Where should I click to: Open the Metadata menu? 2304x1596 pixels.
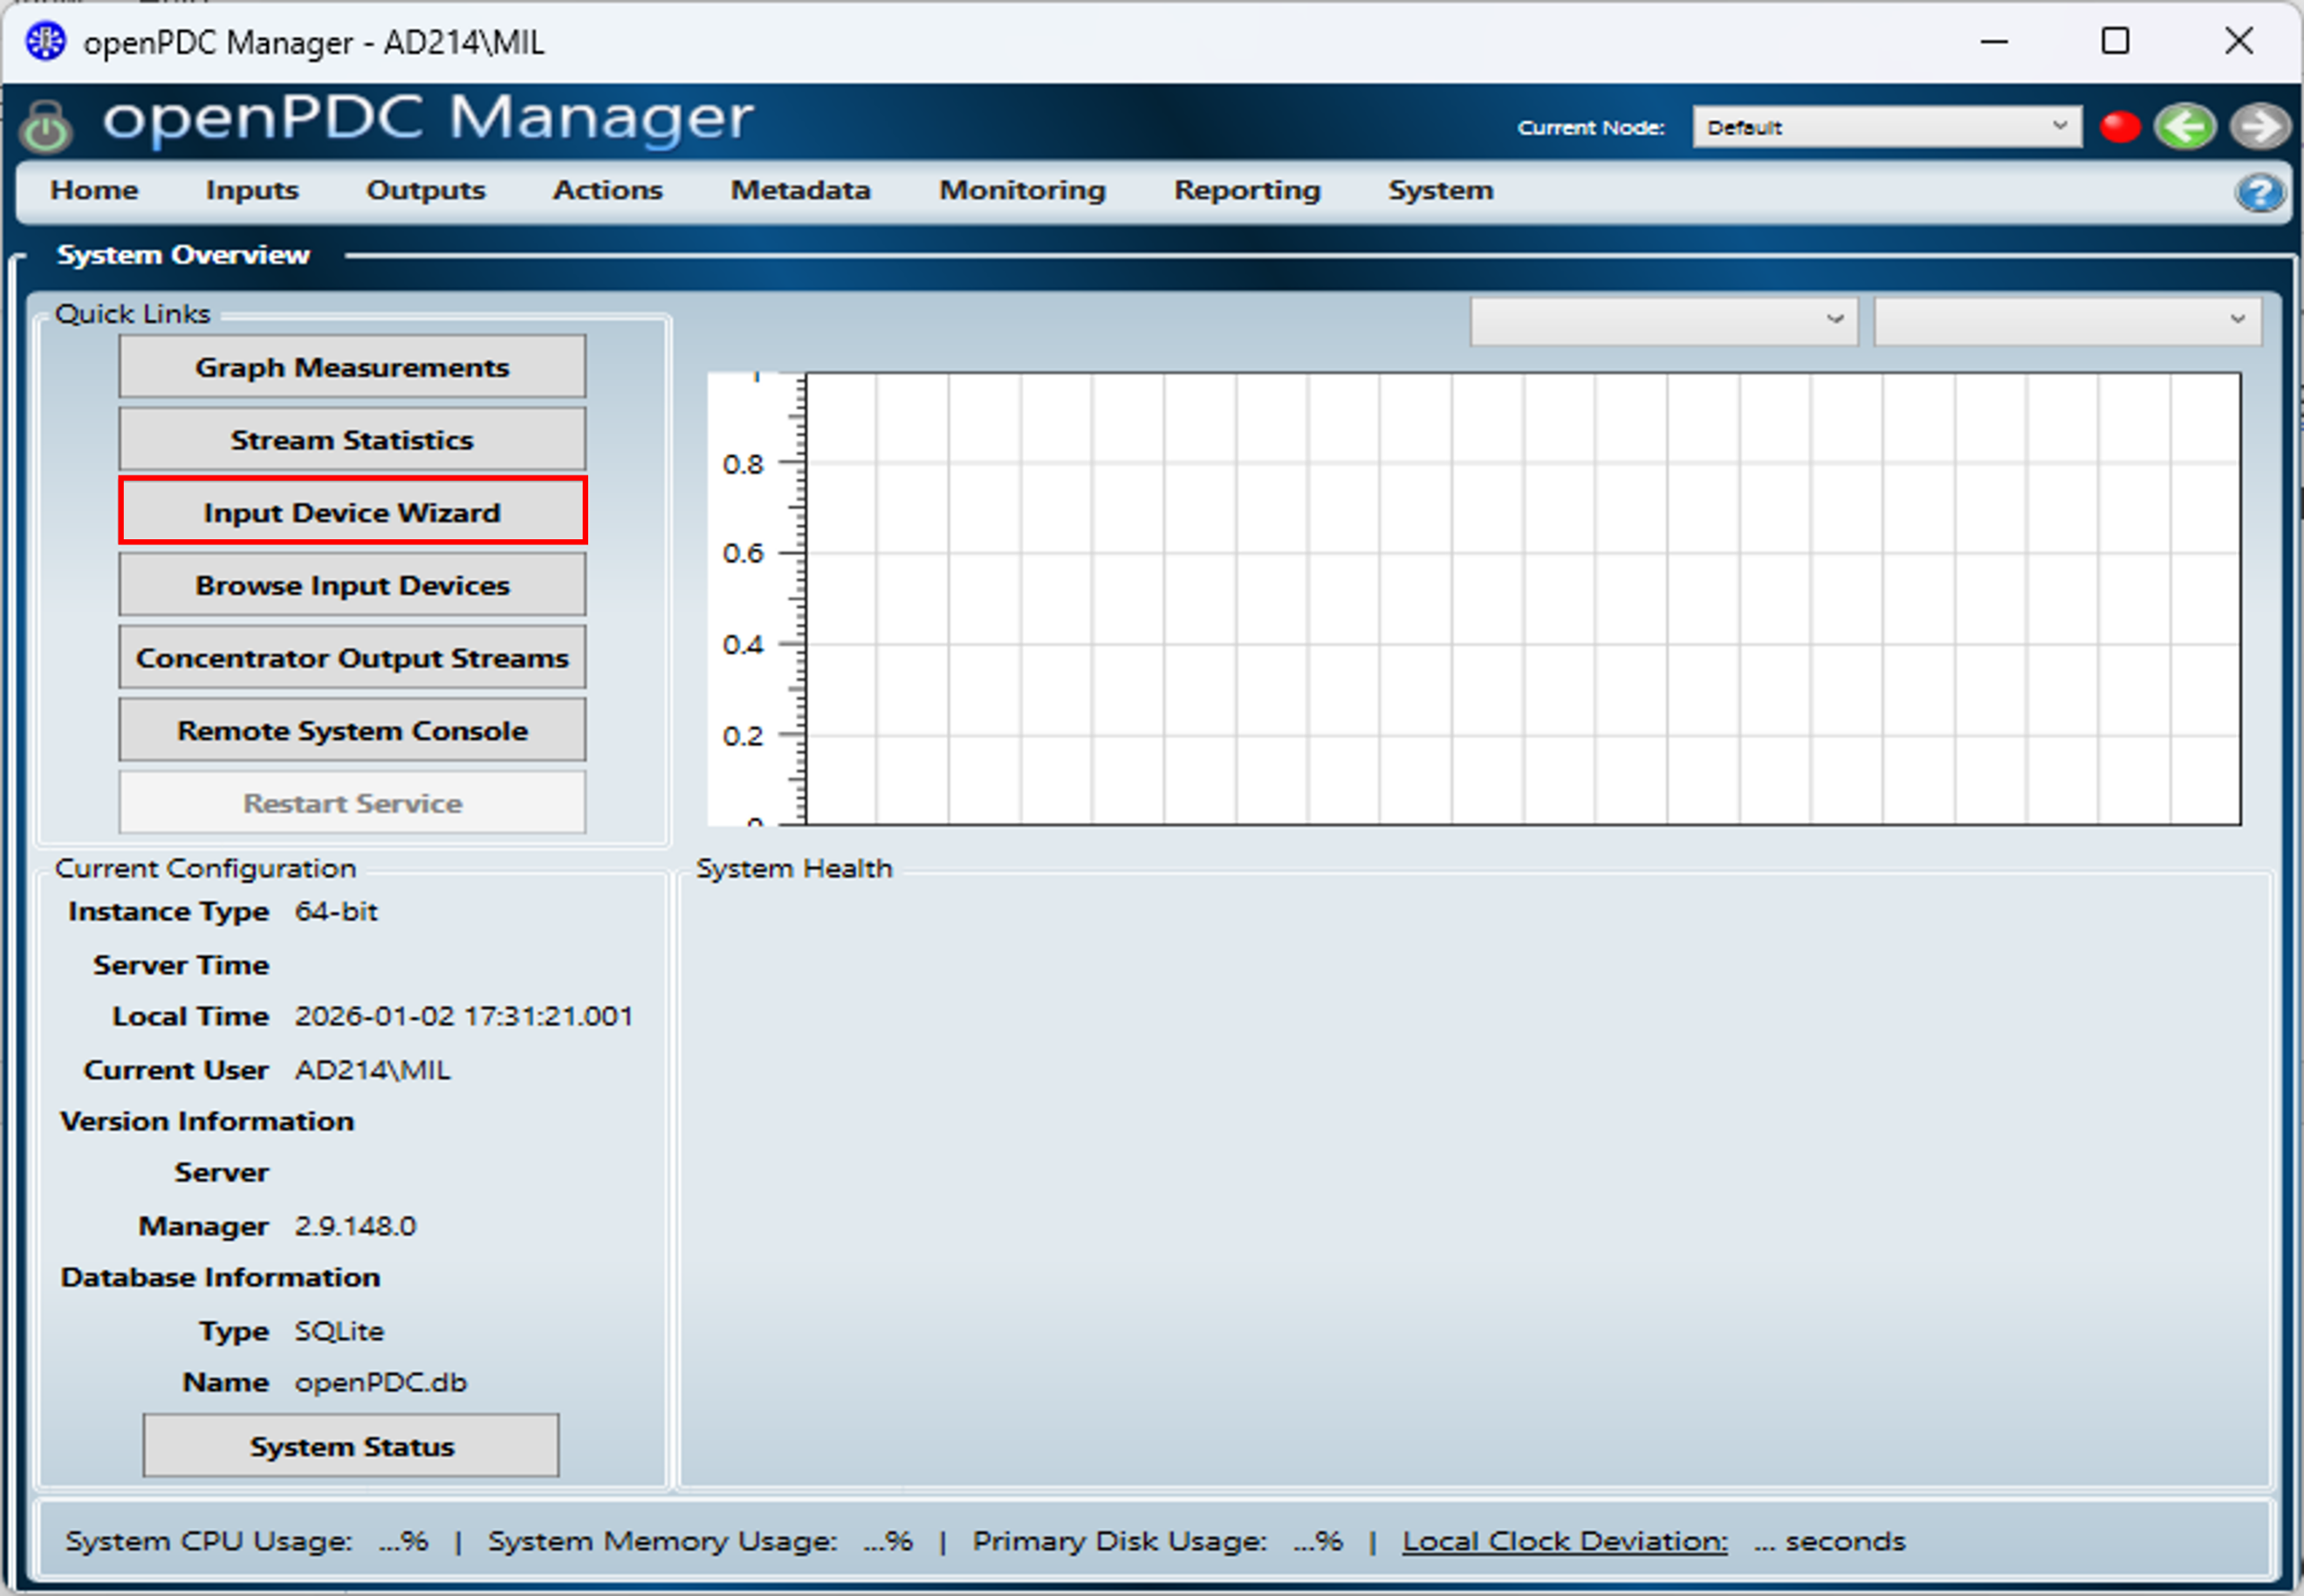pos(800,190)
